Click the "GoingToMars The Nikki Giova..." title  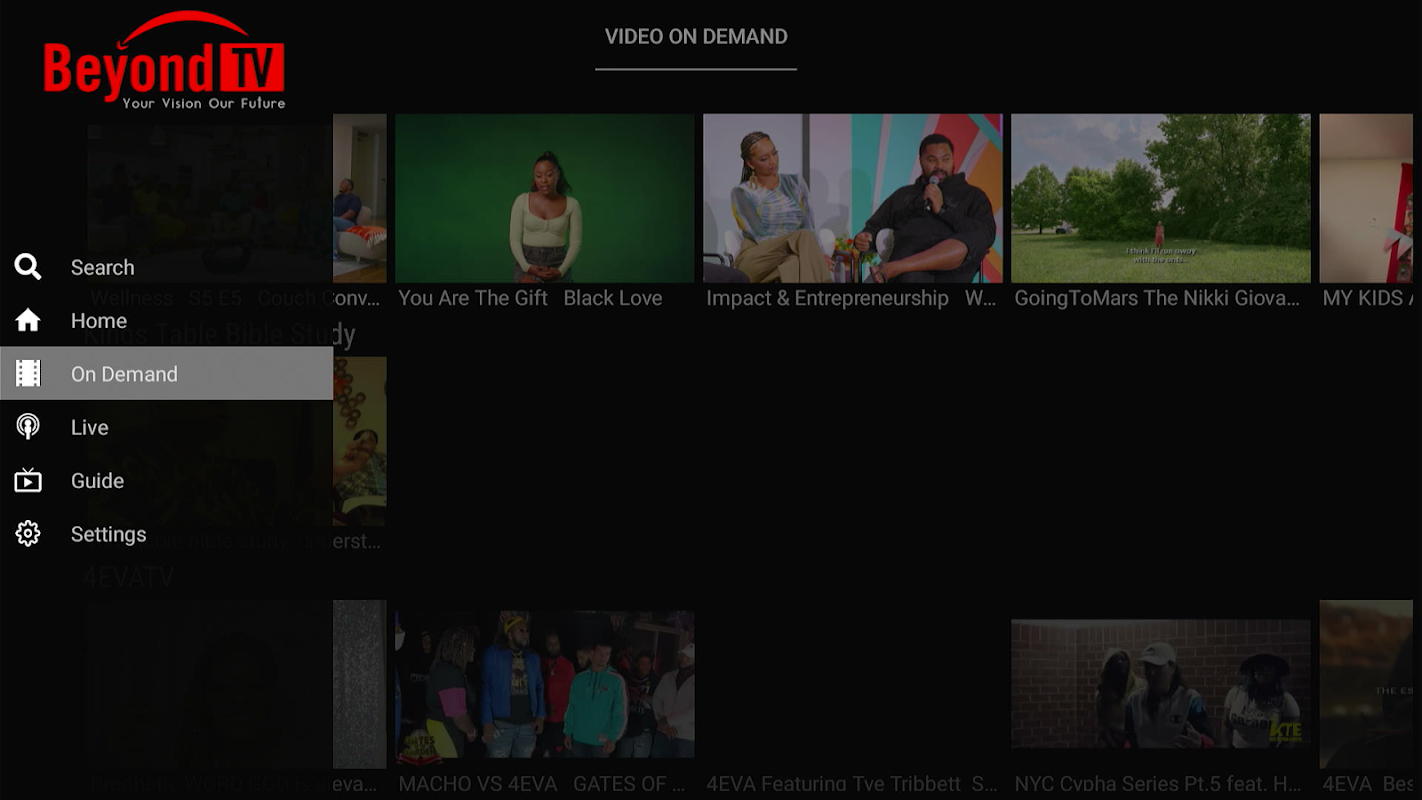[1157, 298]
